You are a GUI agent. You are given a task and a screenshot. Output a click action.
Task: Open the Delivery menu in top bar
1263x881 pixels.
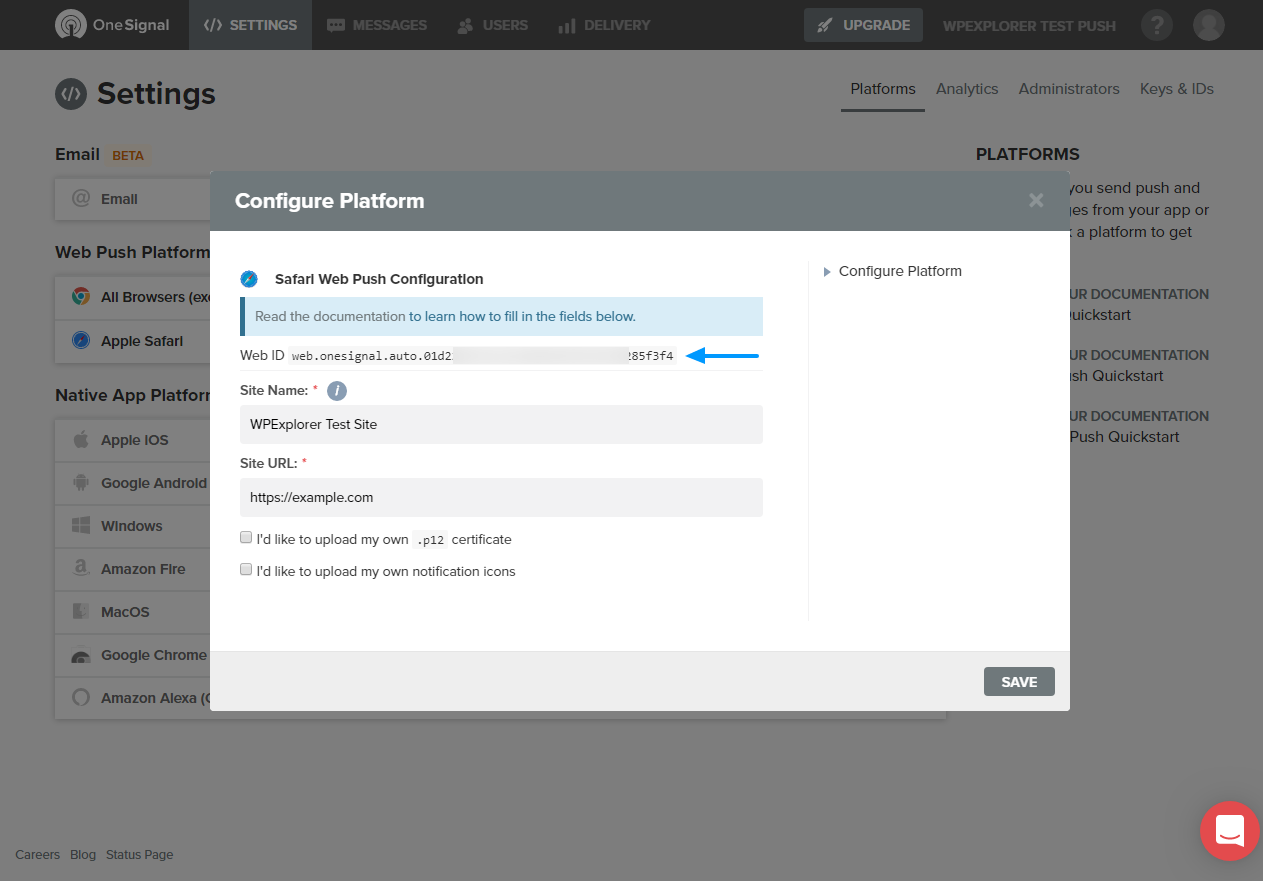604,25
